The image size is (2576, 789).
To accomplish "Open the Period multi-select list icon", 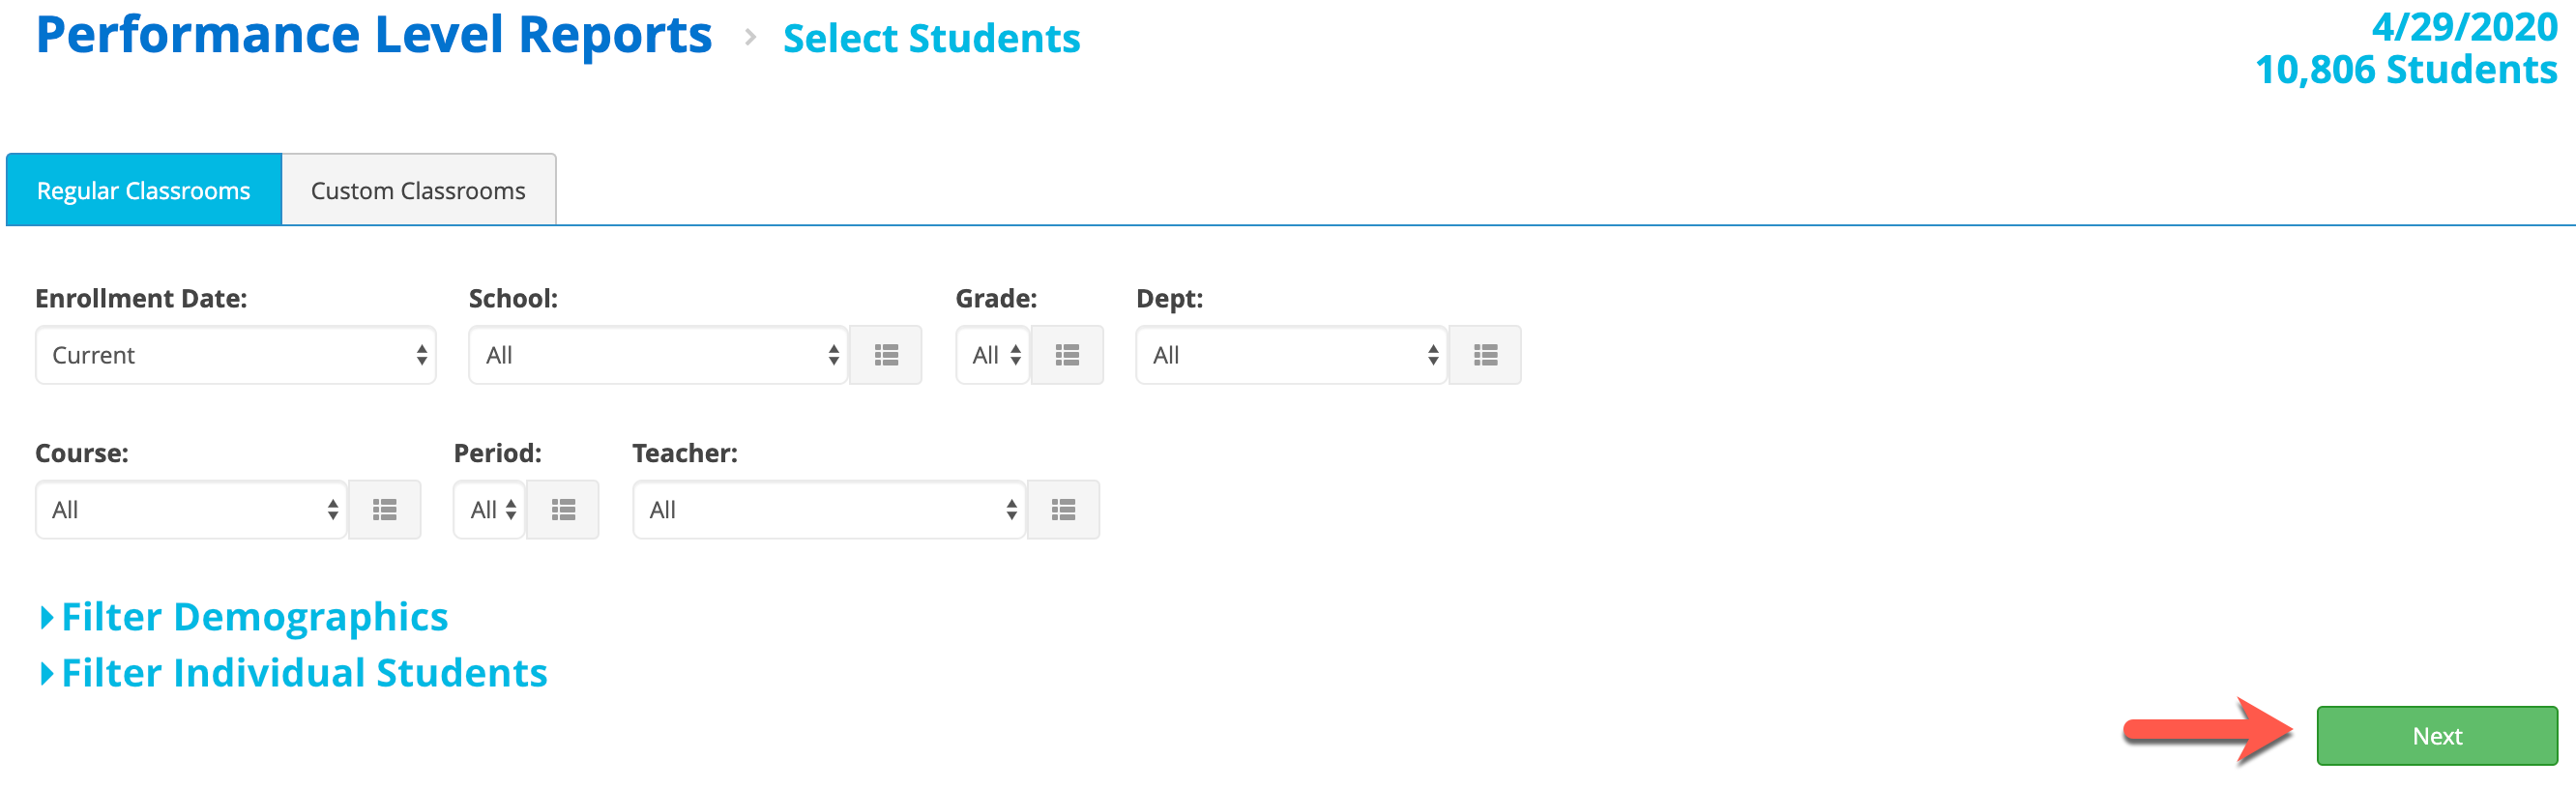I will click(x=563, y=510).
